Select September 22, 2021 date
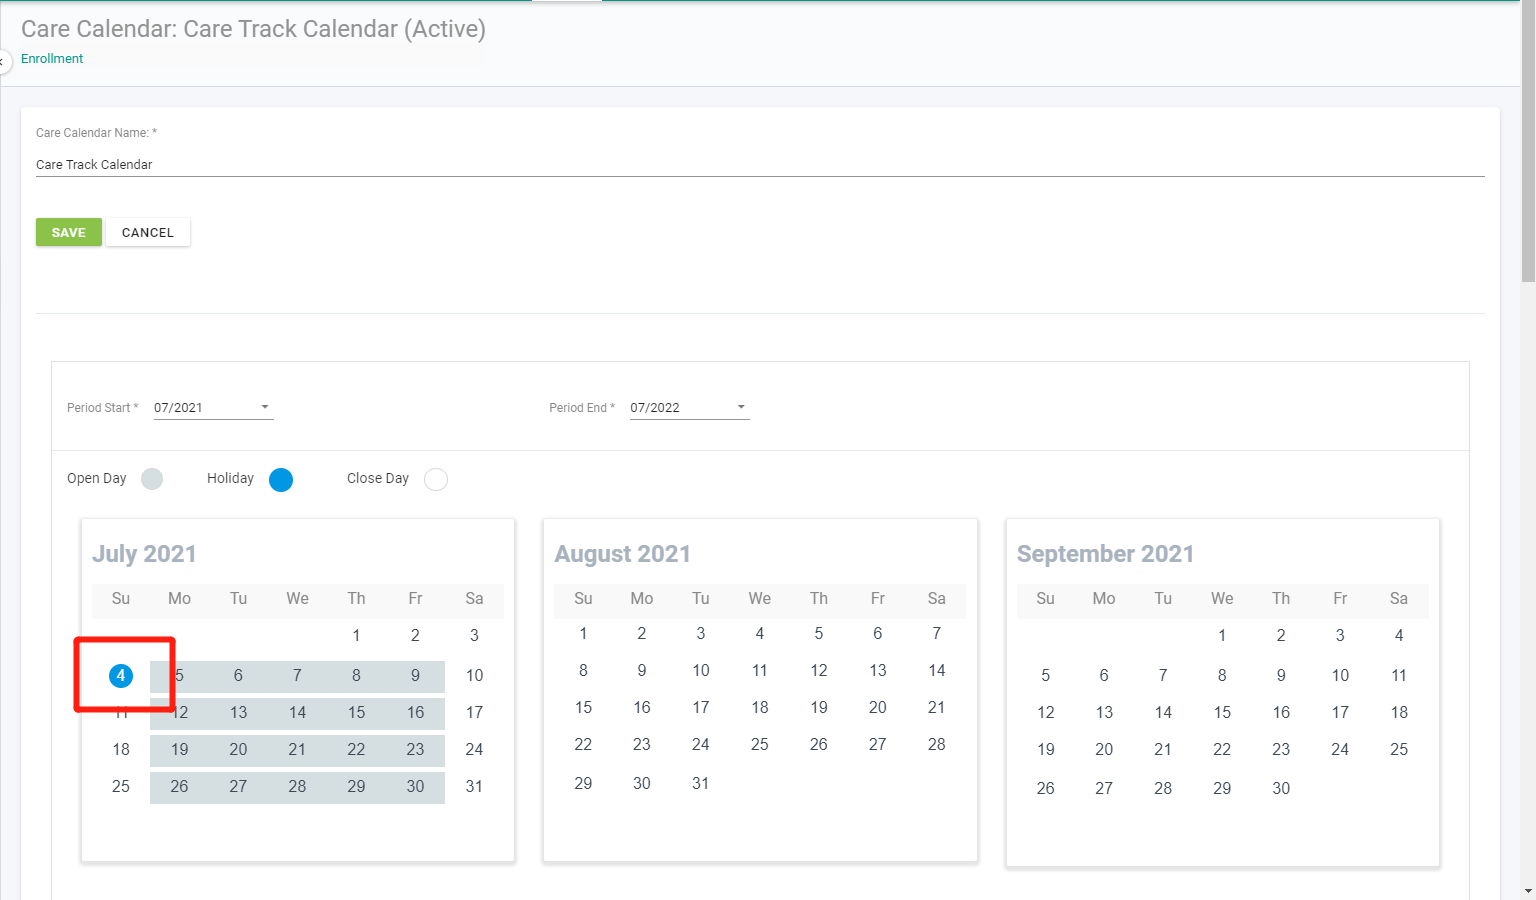 (1222, 750)
